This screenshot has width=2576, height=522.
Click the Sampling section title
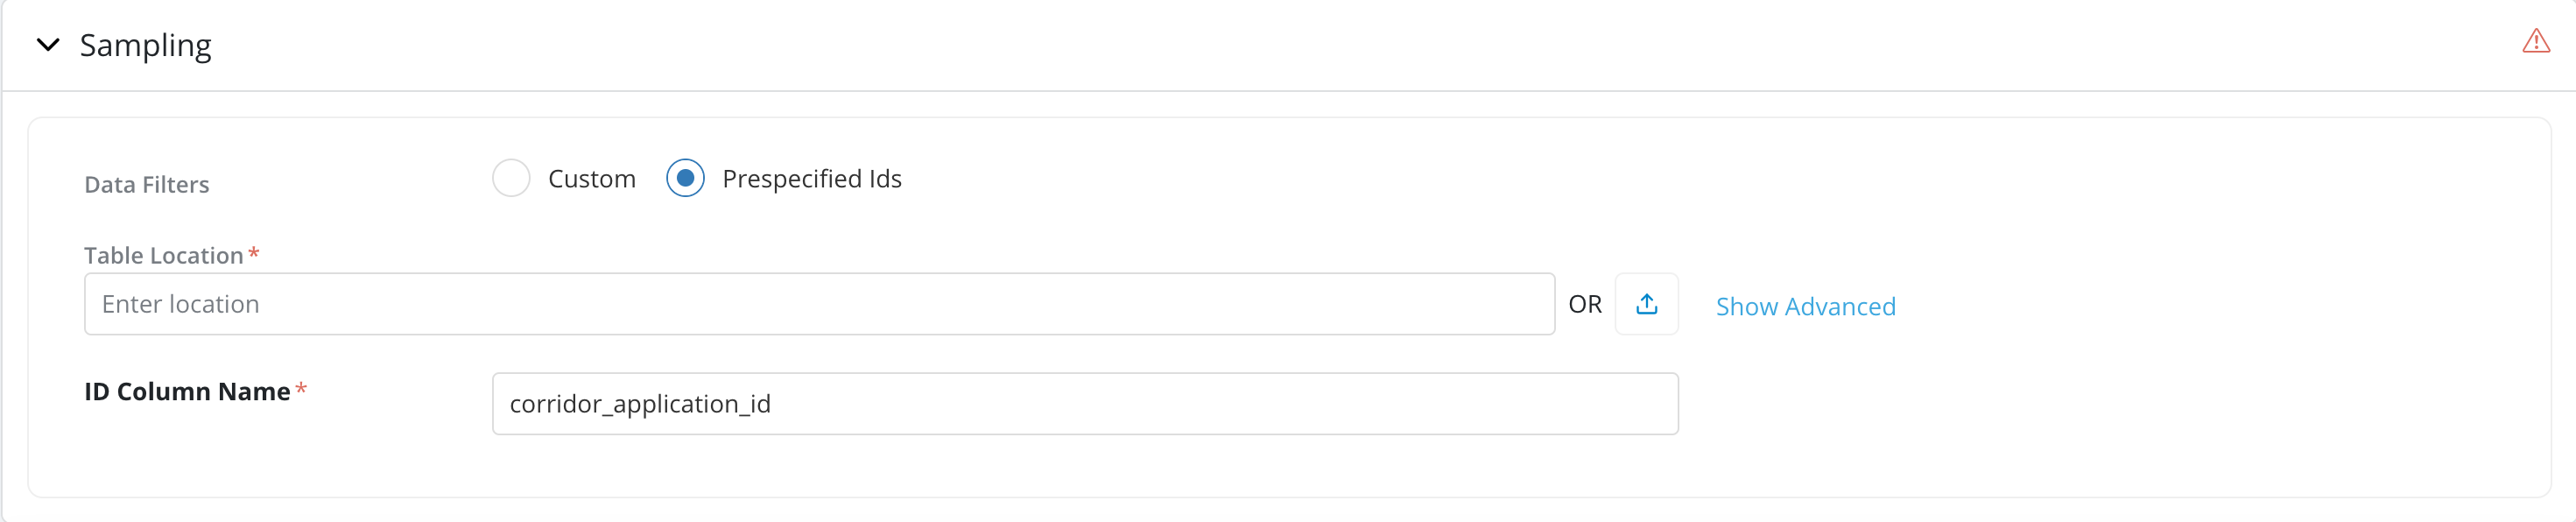[x=145, y=46]
